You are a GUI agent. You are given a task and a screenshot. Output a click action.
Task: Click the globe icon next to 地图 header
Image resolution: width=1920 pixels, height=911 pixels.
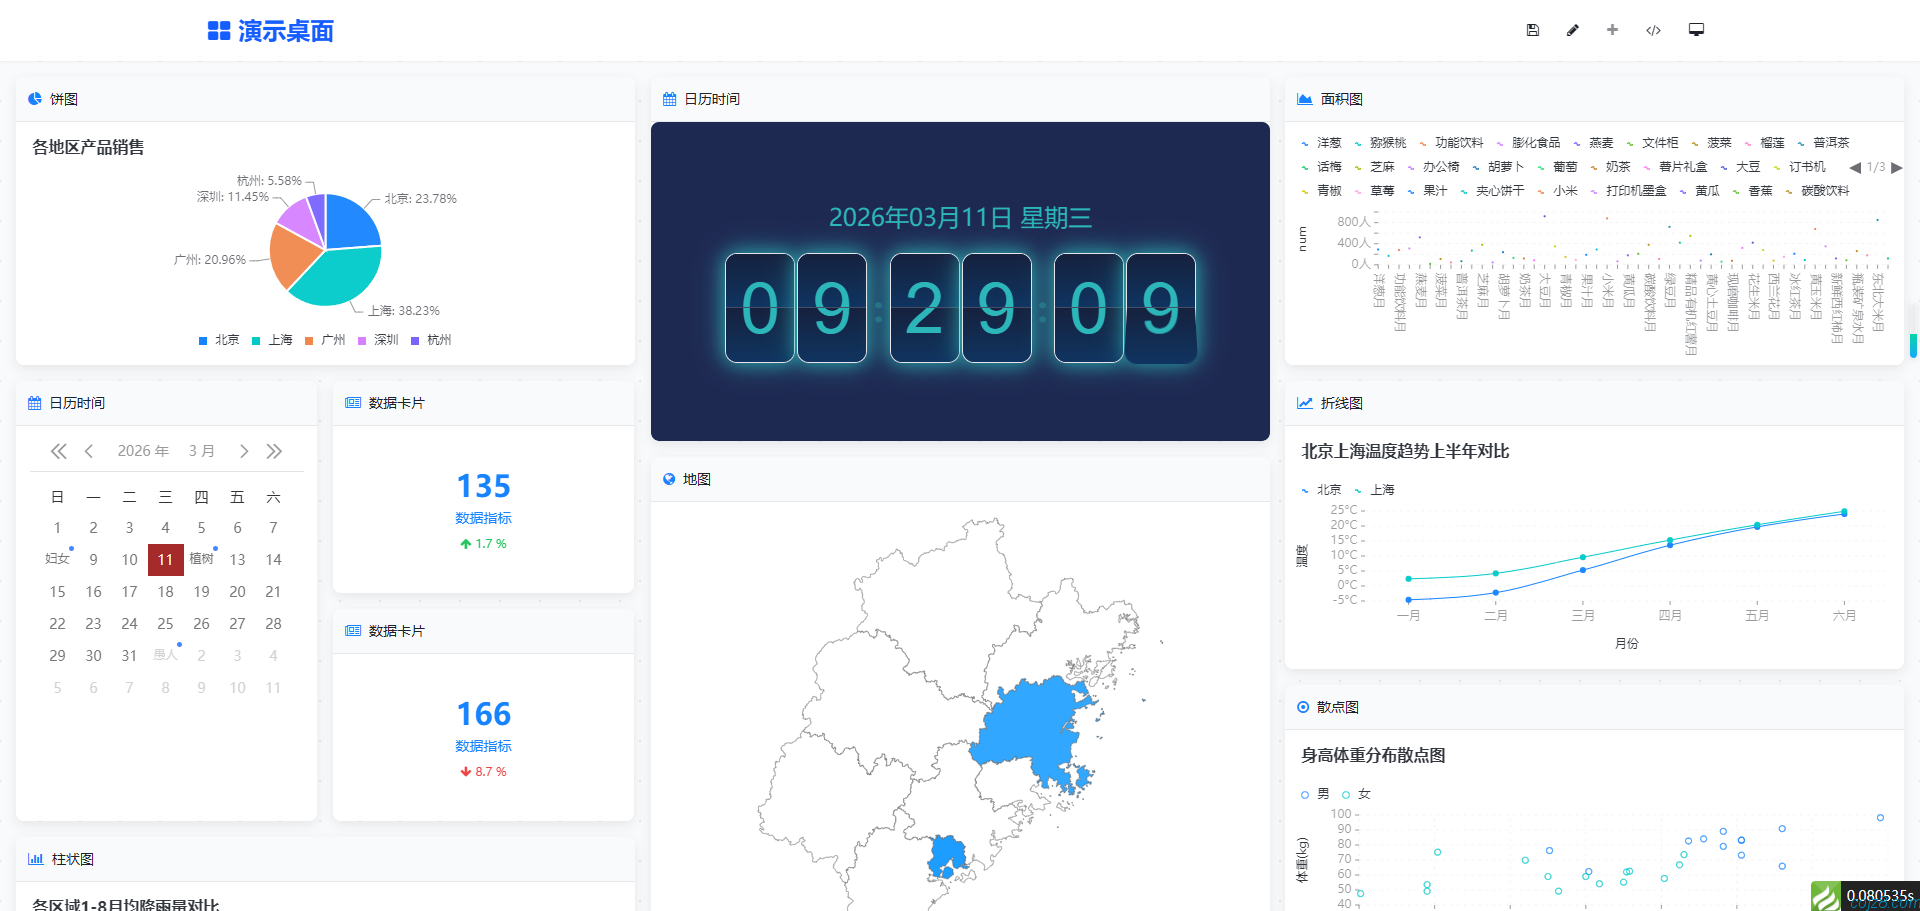pos(668,479)
